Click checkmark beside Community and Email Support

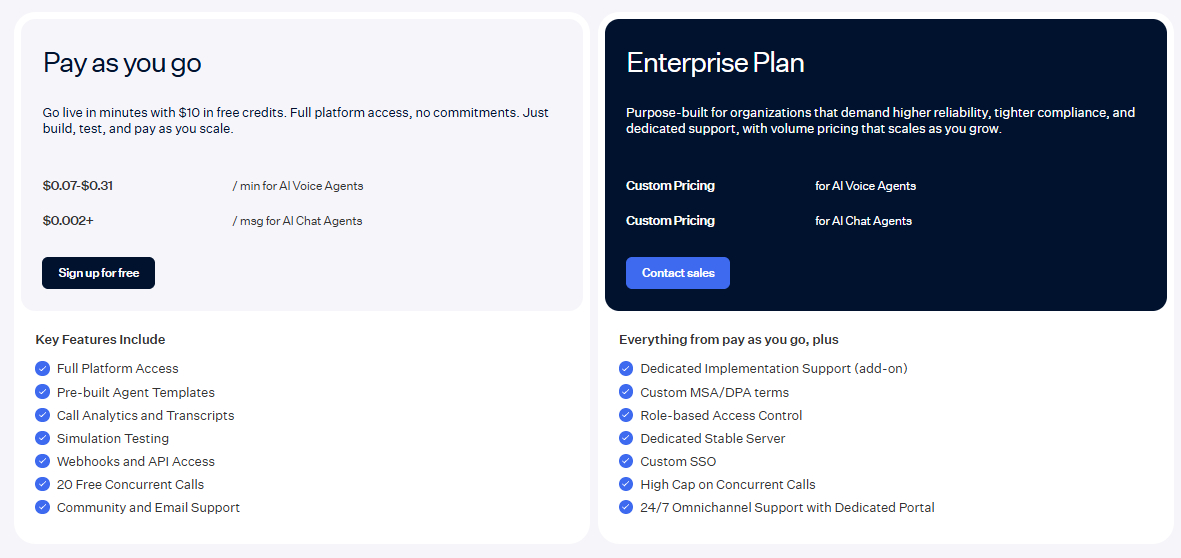[42, 507]
